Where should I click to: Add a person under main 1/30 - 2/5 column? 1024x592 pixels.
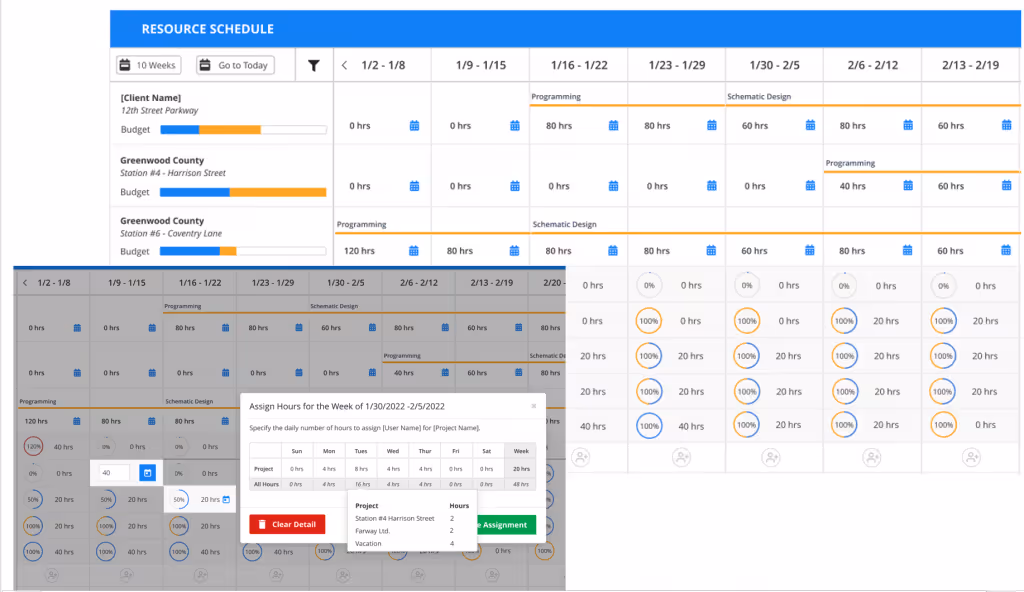click(771, 457)
